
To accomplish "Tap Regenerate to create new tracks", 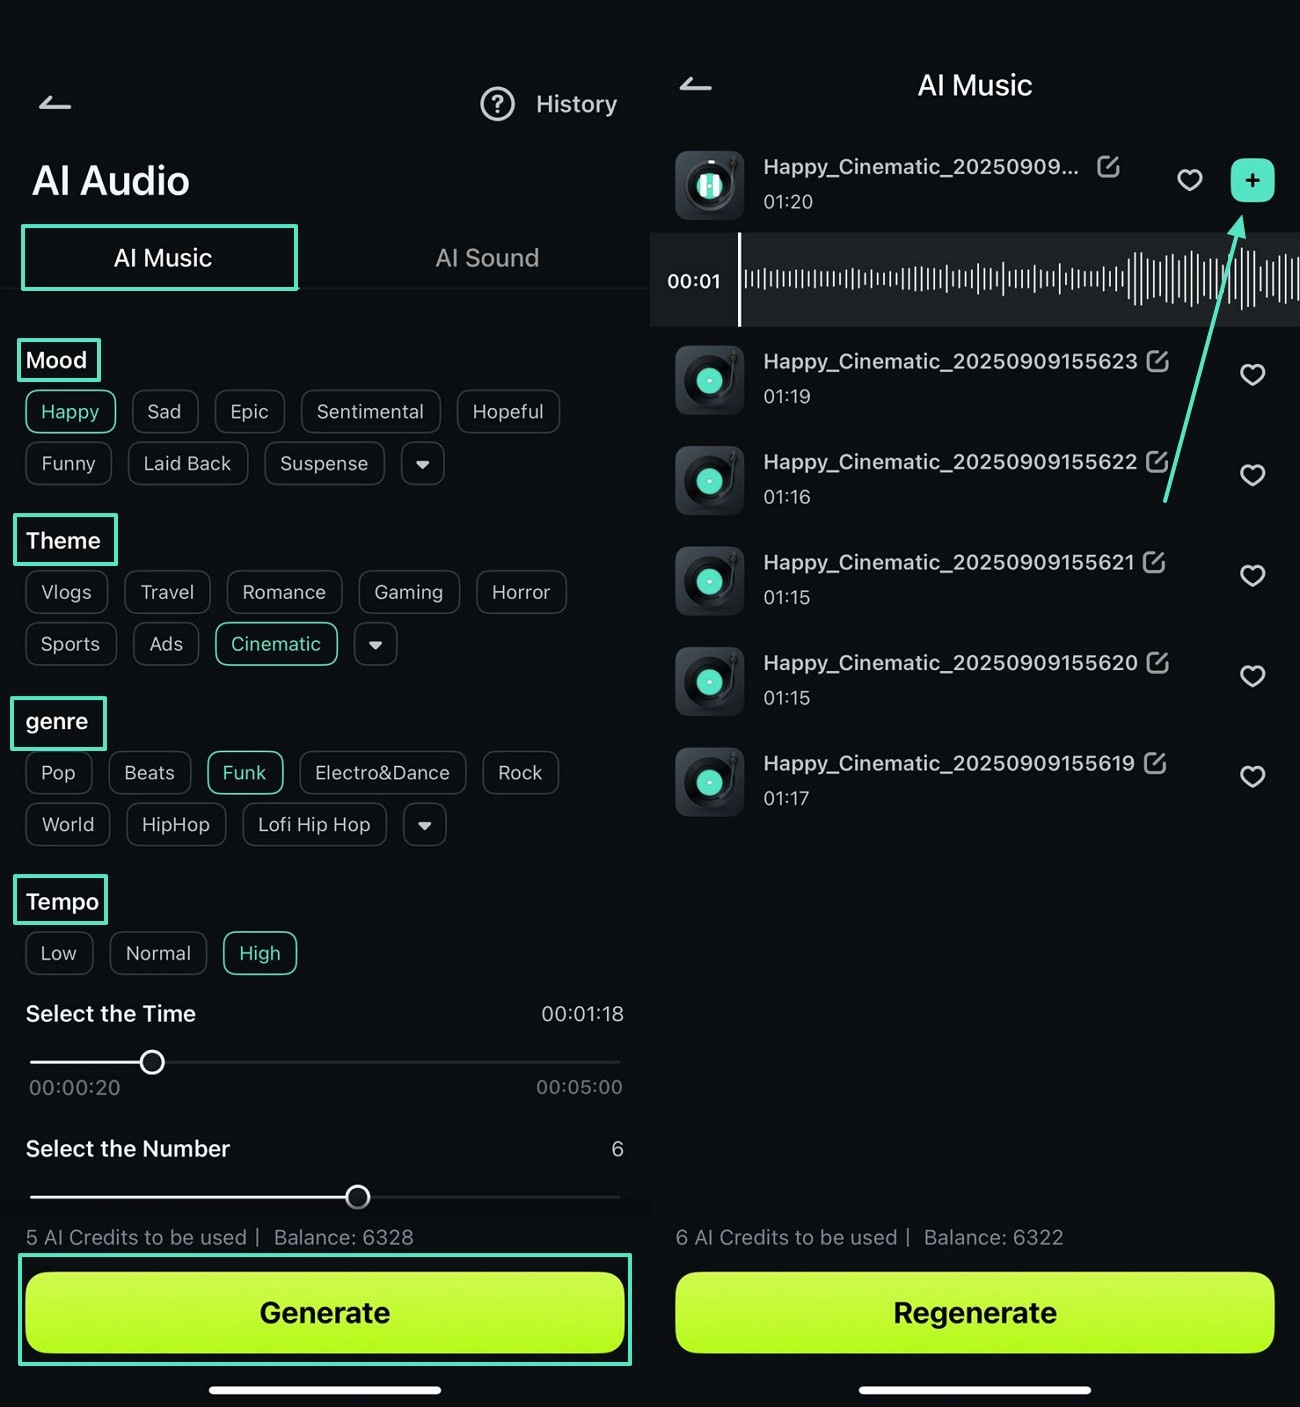I will tap(974, 1312).
